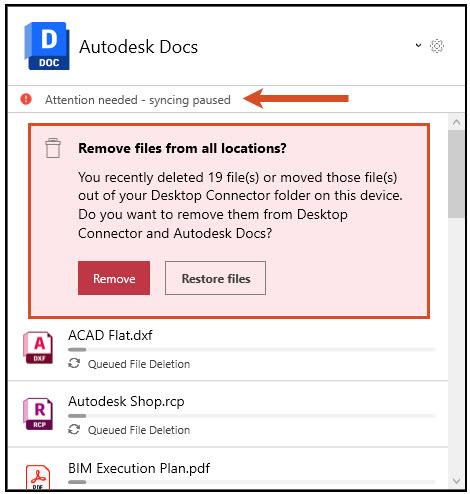Click sync icon beside ACAD Flat.dxf status
The width and height of the screenshot is (470, 494).
74,363
